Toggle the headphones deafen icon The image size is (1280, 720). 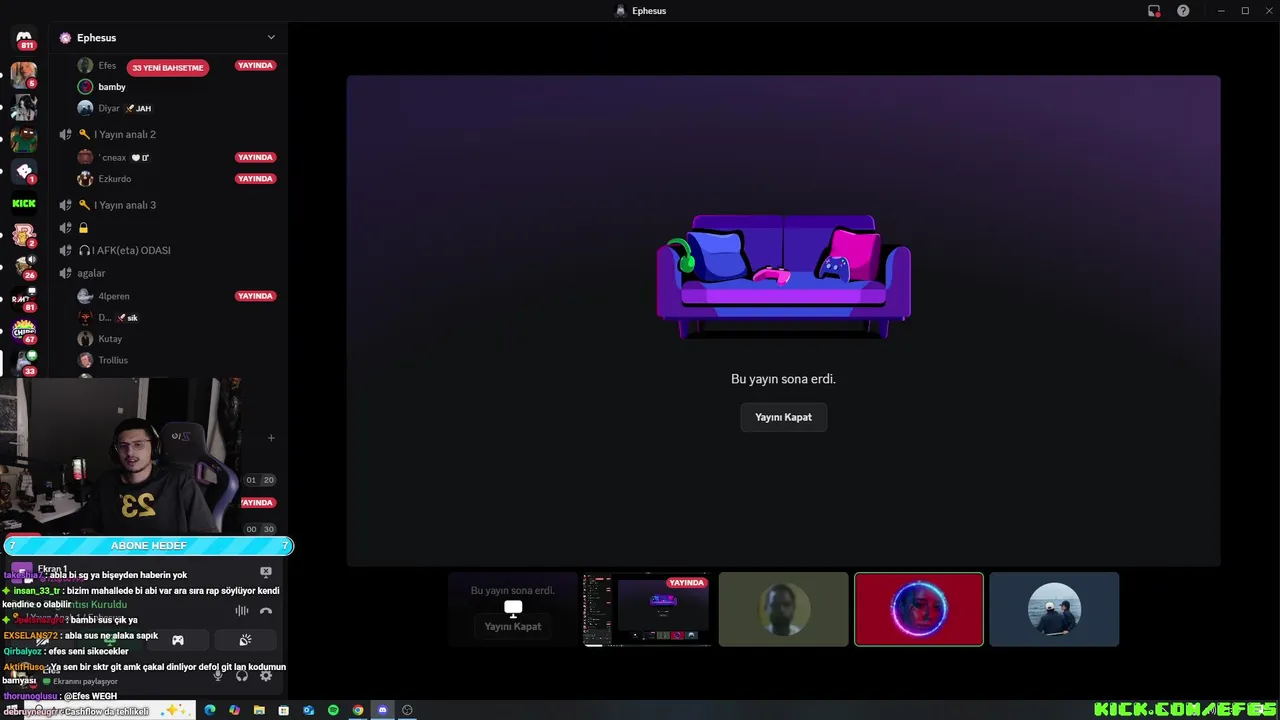[242, 676]
